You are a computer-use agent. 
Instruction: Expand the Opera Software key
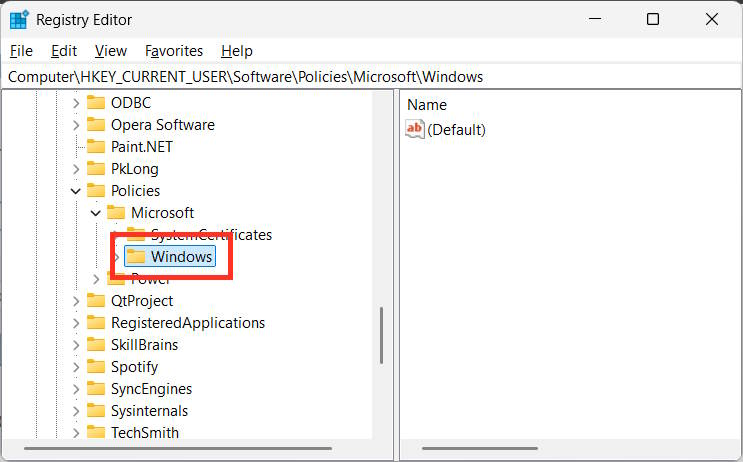point(76,125)
